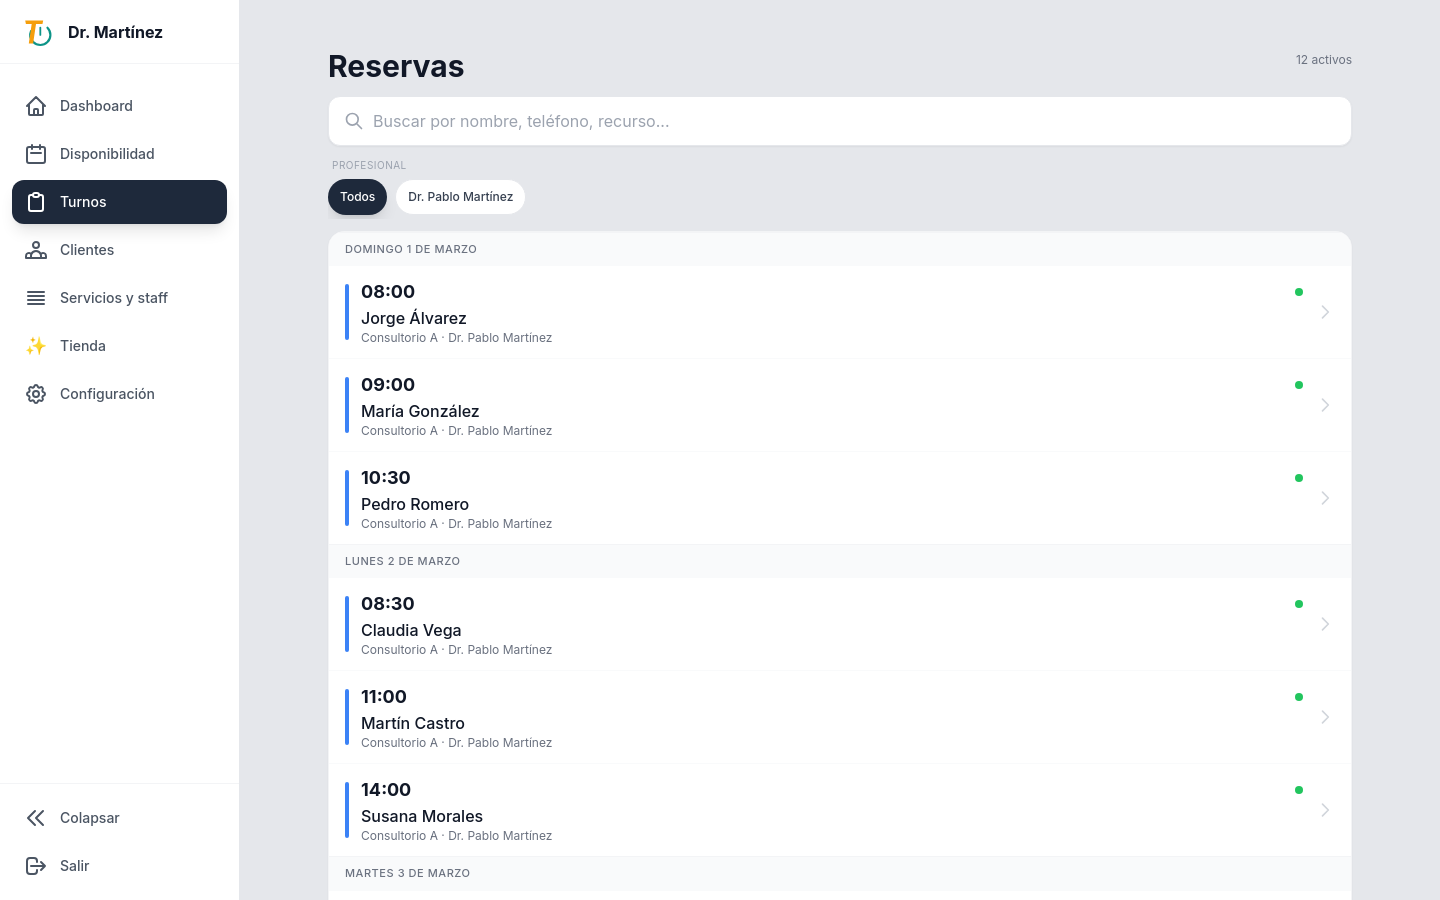Open Clientes using the people icon

pyautogui.click(x=36, y=250)
